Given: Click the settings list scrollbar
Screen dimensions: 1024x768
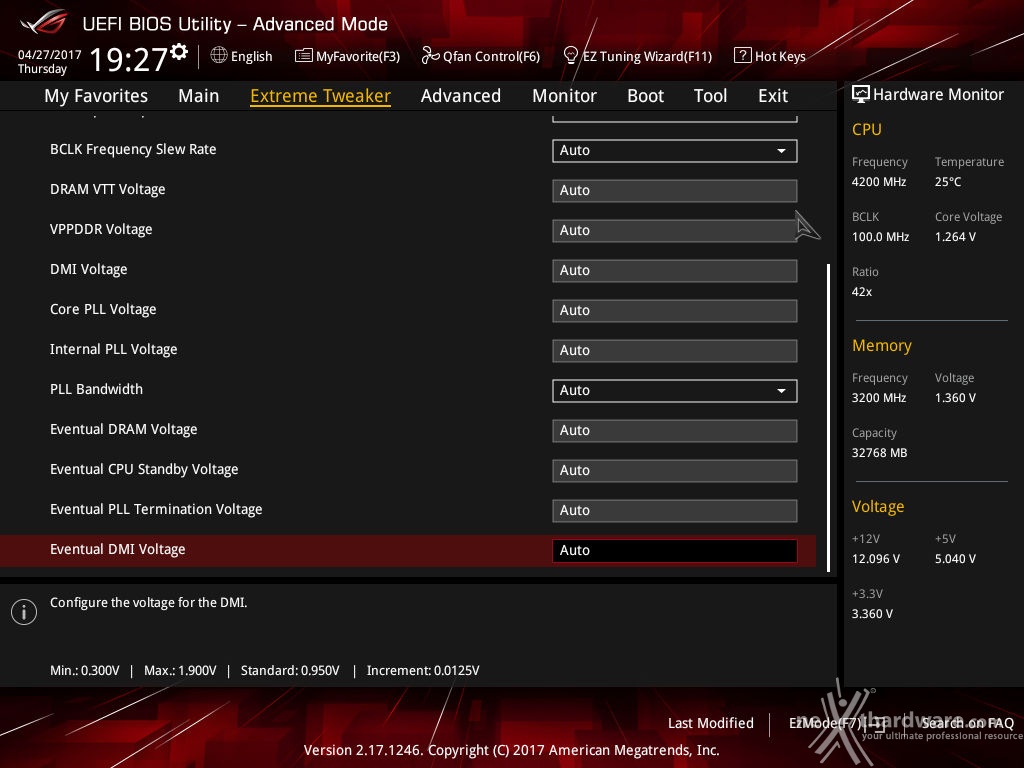Looking at the screenshot, I should pos(828,417).
